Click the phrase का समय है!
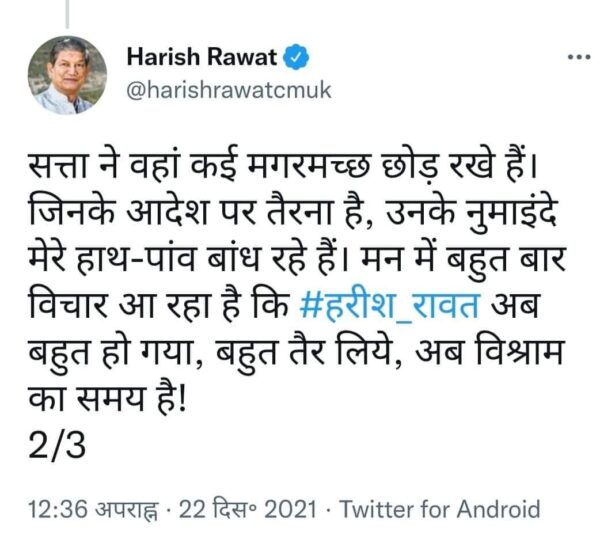This screenshot has width=600, height=551. pos(106,399)
